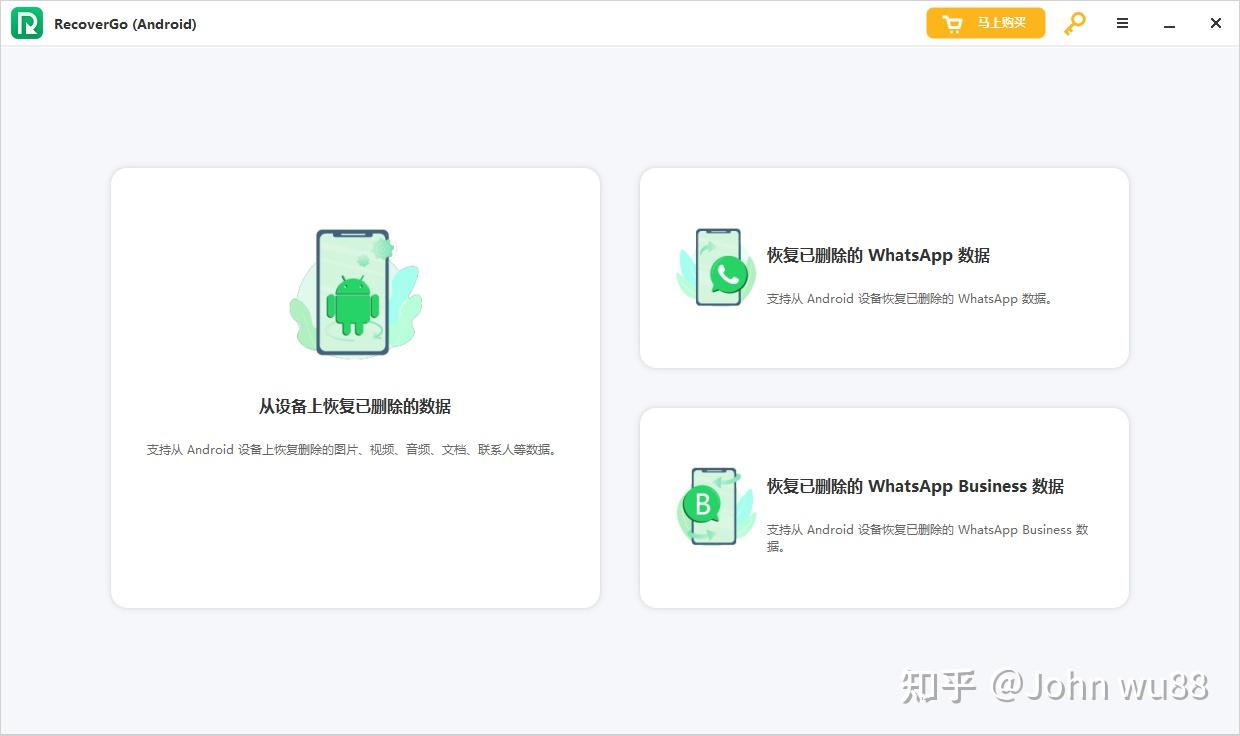
Task: Choose the device data recovery card
Action: [x=355, y=388]
